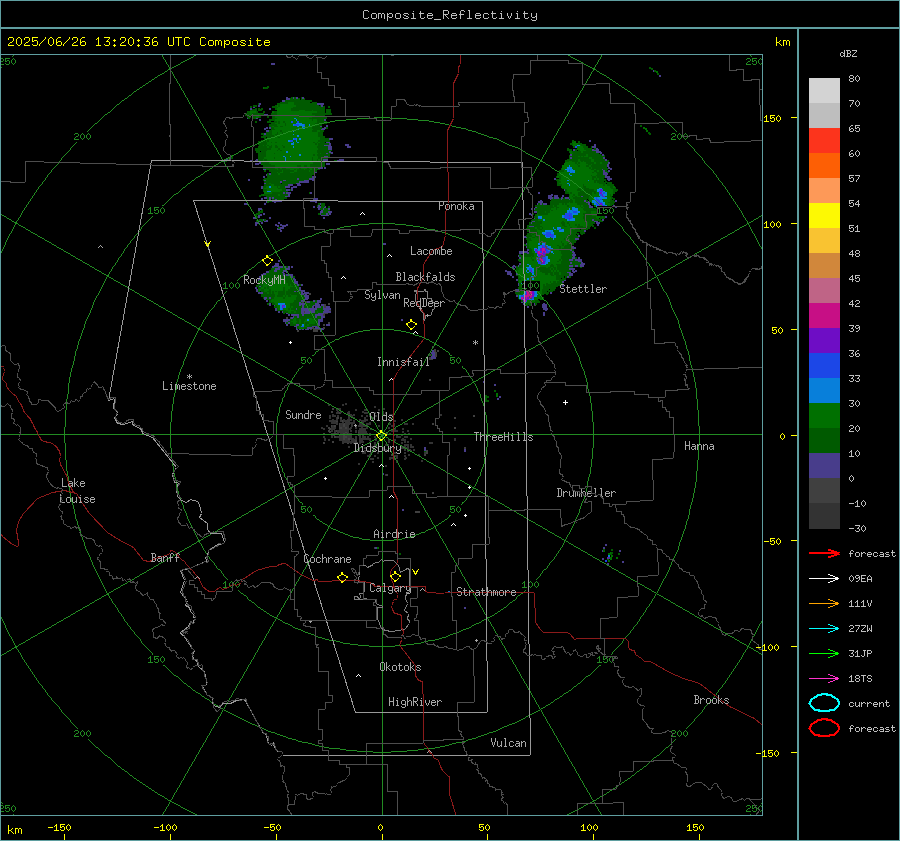This screenshot has width=900, height=841.
Task: Click the Composite_Reflectivity title
Action: [x=449, y=15]
